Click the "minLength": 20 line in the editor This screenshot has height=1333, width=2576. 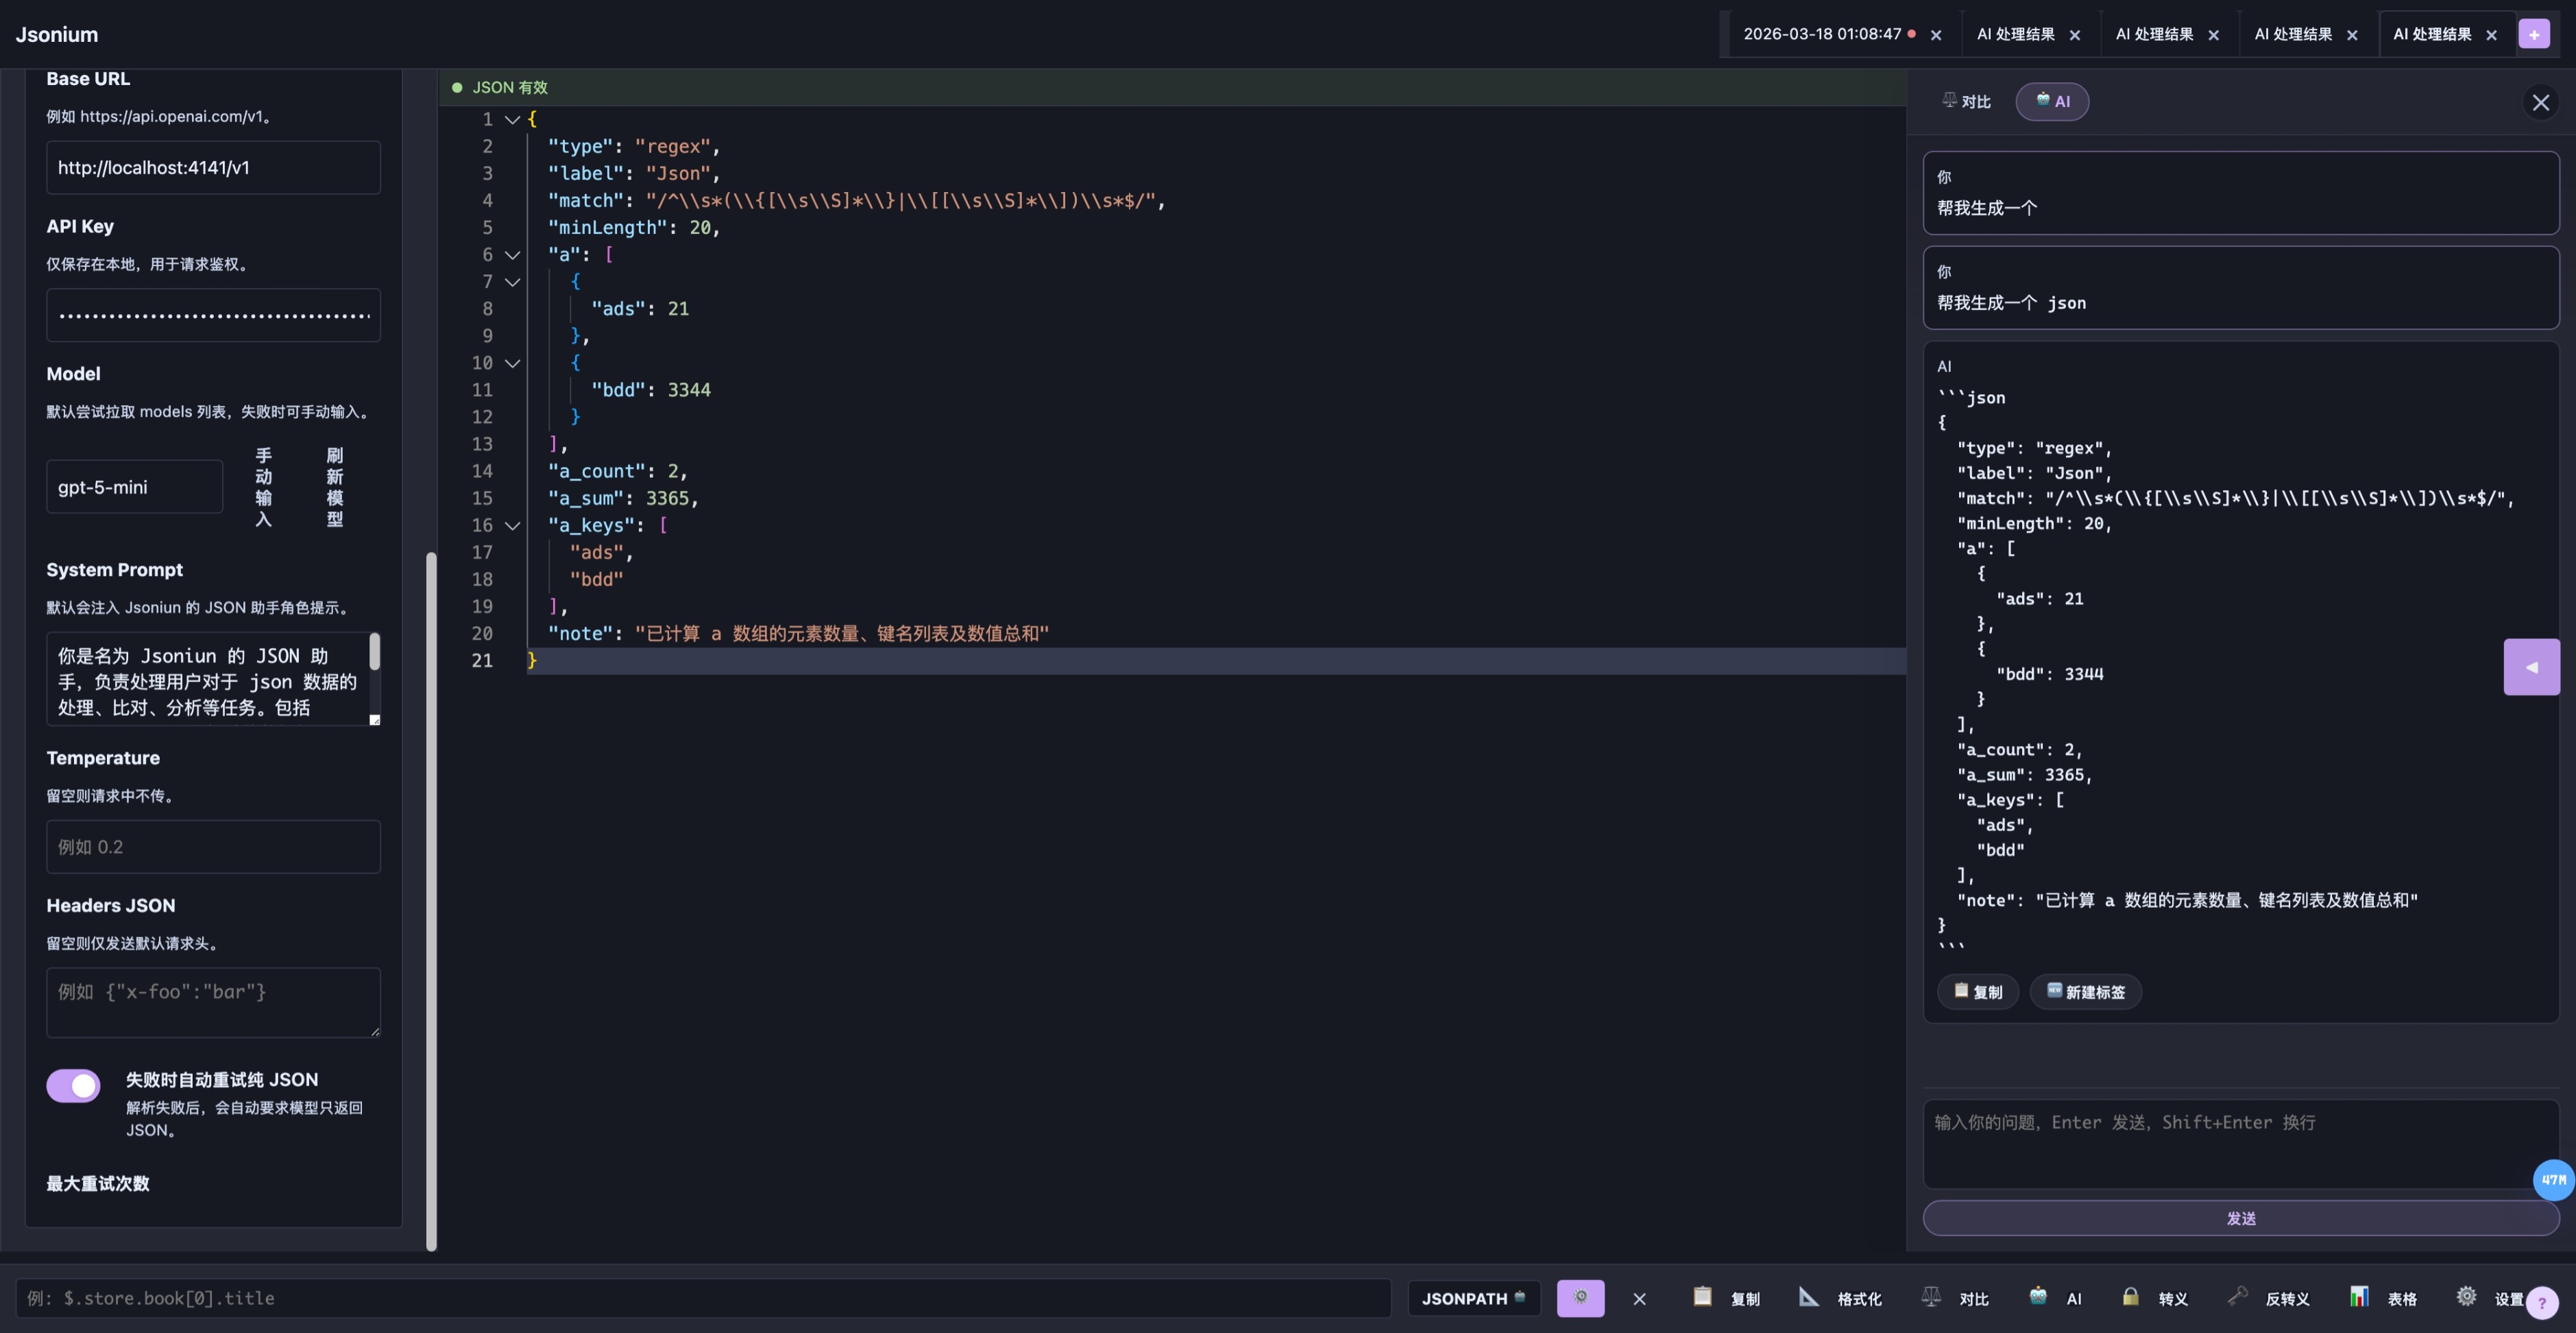click(x=634, y=228)
